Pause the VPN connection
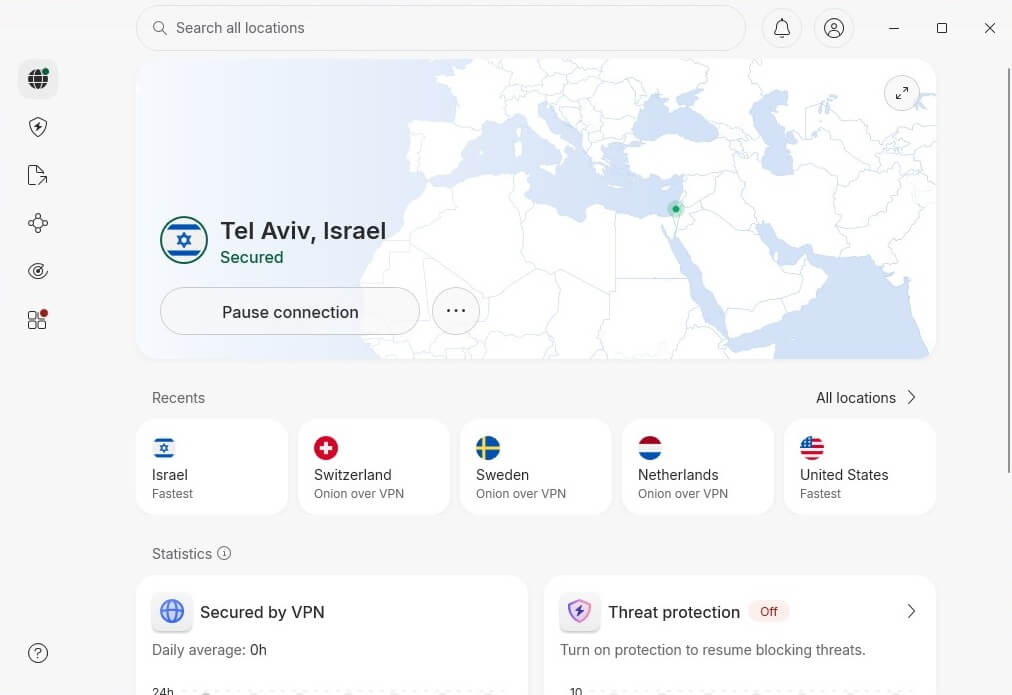 point(290,311)
